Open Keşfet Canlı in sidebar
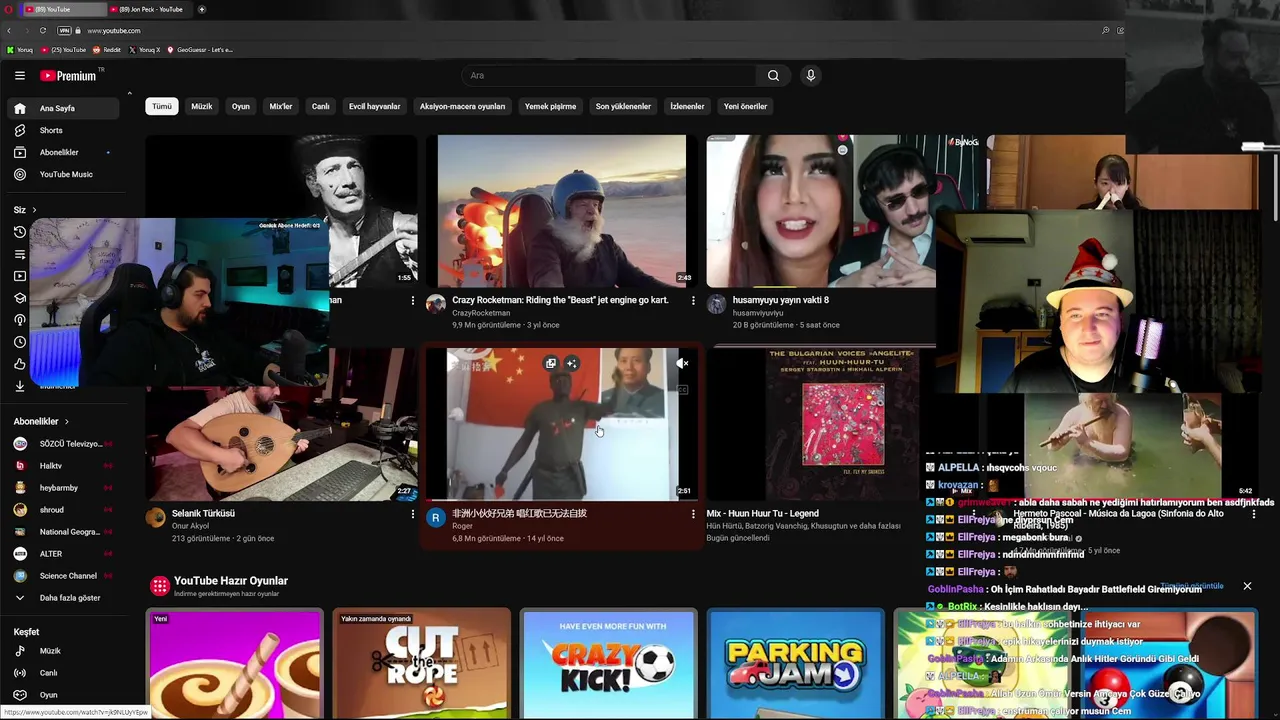This screenshot has height=720, width=1280. [62, 673]
